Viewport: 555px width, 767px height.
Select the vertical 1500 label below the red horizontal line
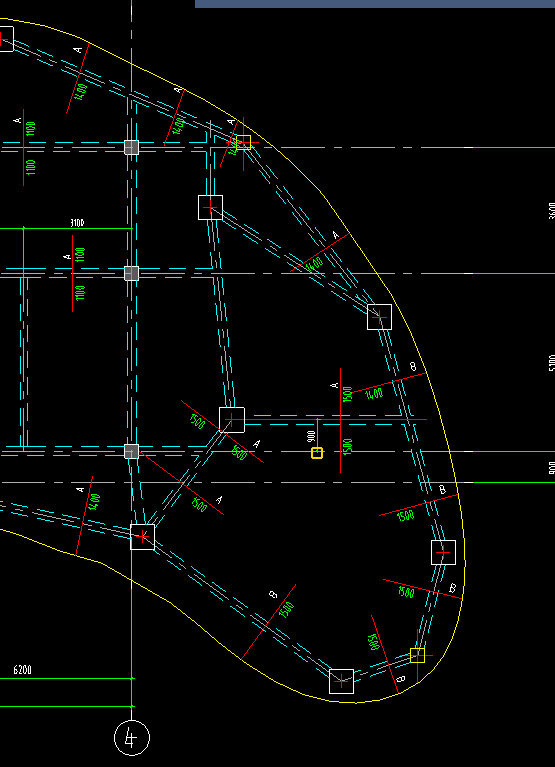tap(348, 447)
